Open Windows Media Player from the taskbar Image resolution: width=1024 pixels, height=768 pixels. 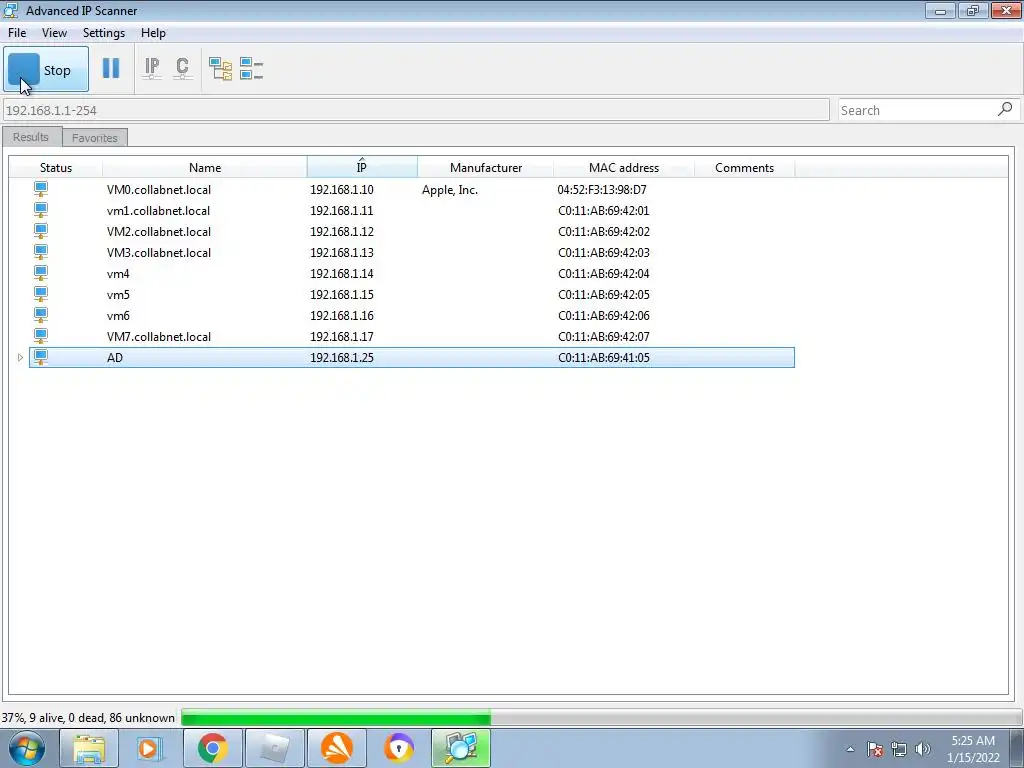(148, 748)
